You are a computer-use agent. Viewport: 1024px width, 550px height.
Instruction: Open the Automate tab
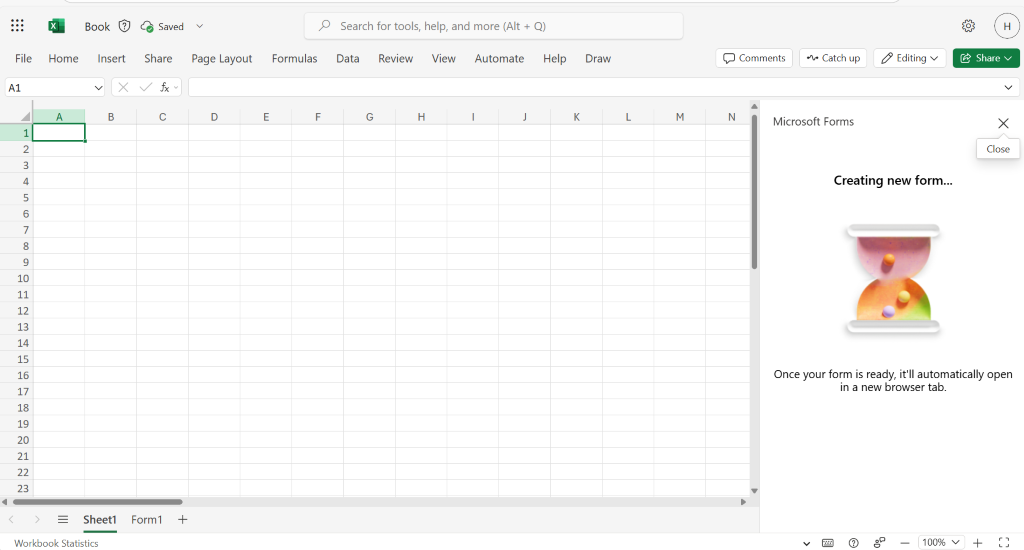[x=499, y=58]
